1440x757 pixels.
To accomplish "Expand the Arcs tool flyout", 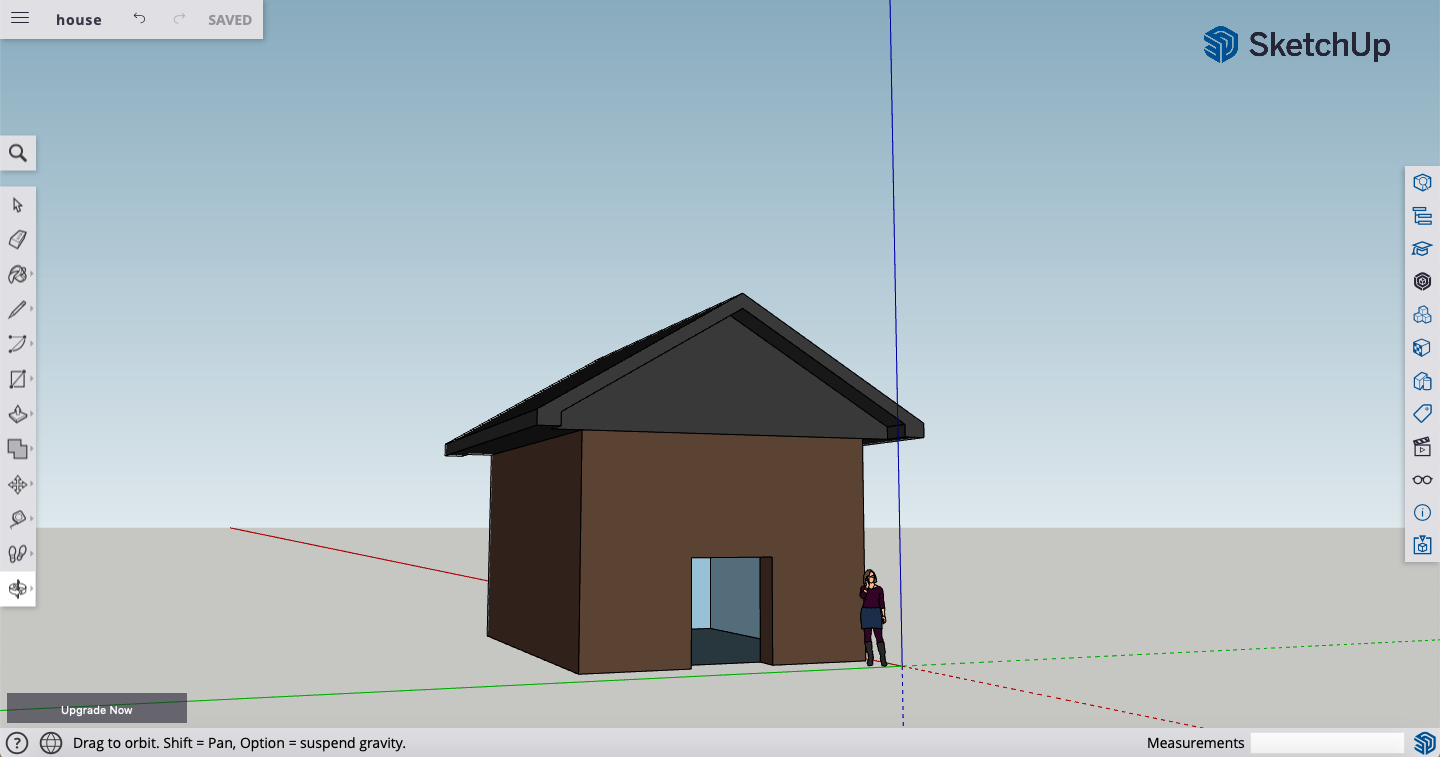I will pyautogui.click(x=30, y=344).
